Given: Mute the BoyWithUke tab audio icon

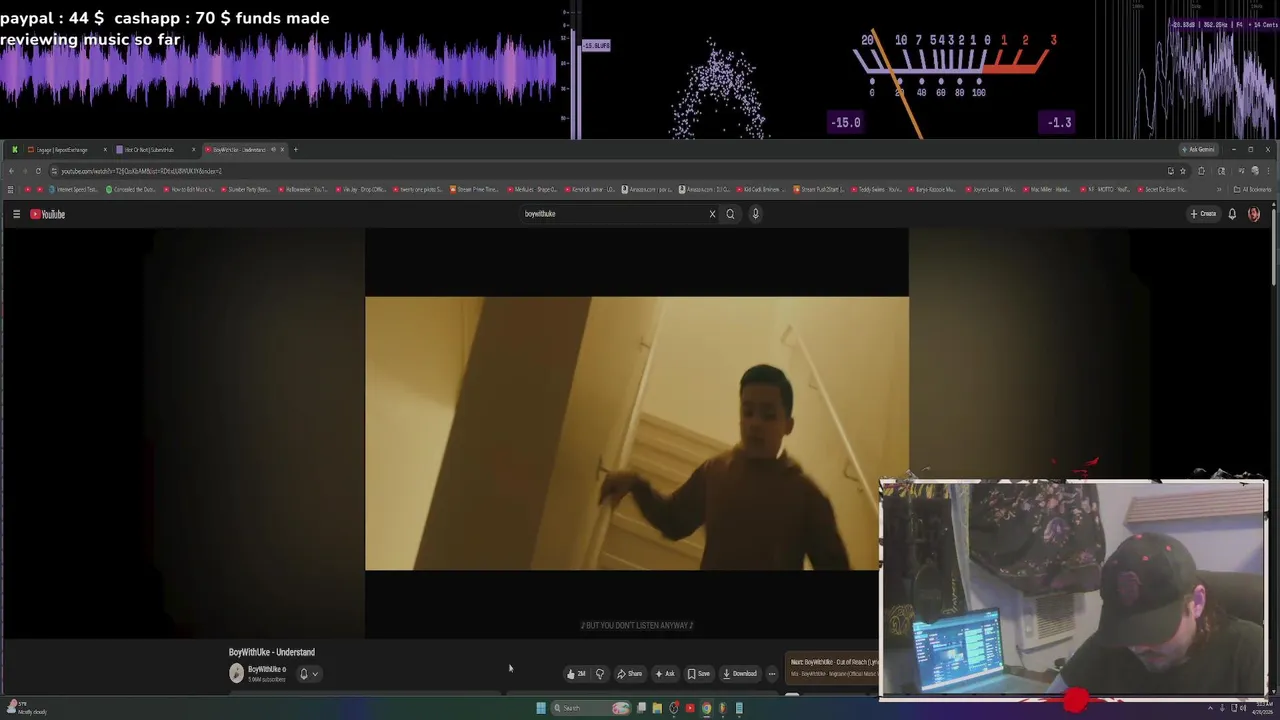Looking at the screenshot, I should pos(272,150).
